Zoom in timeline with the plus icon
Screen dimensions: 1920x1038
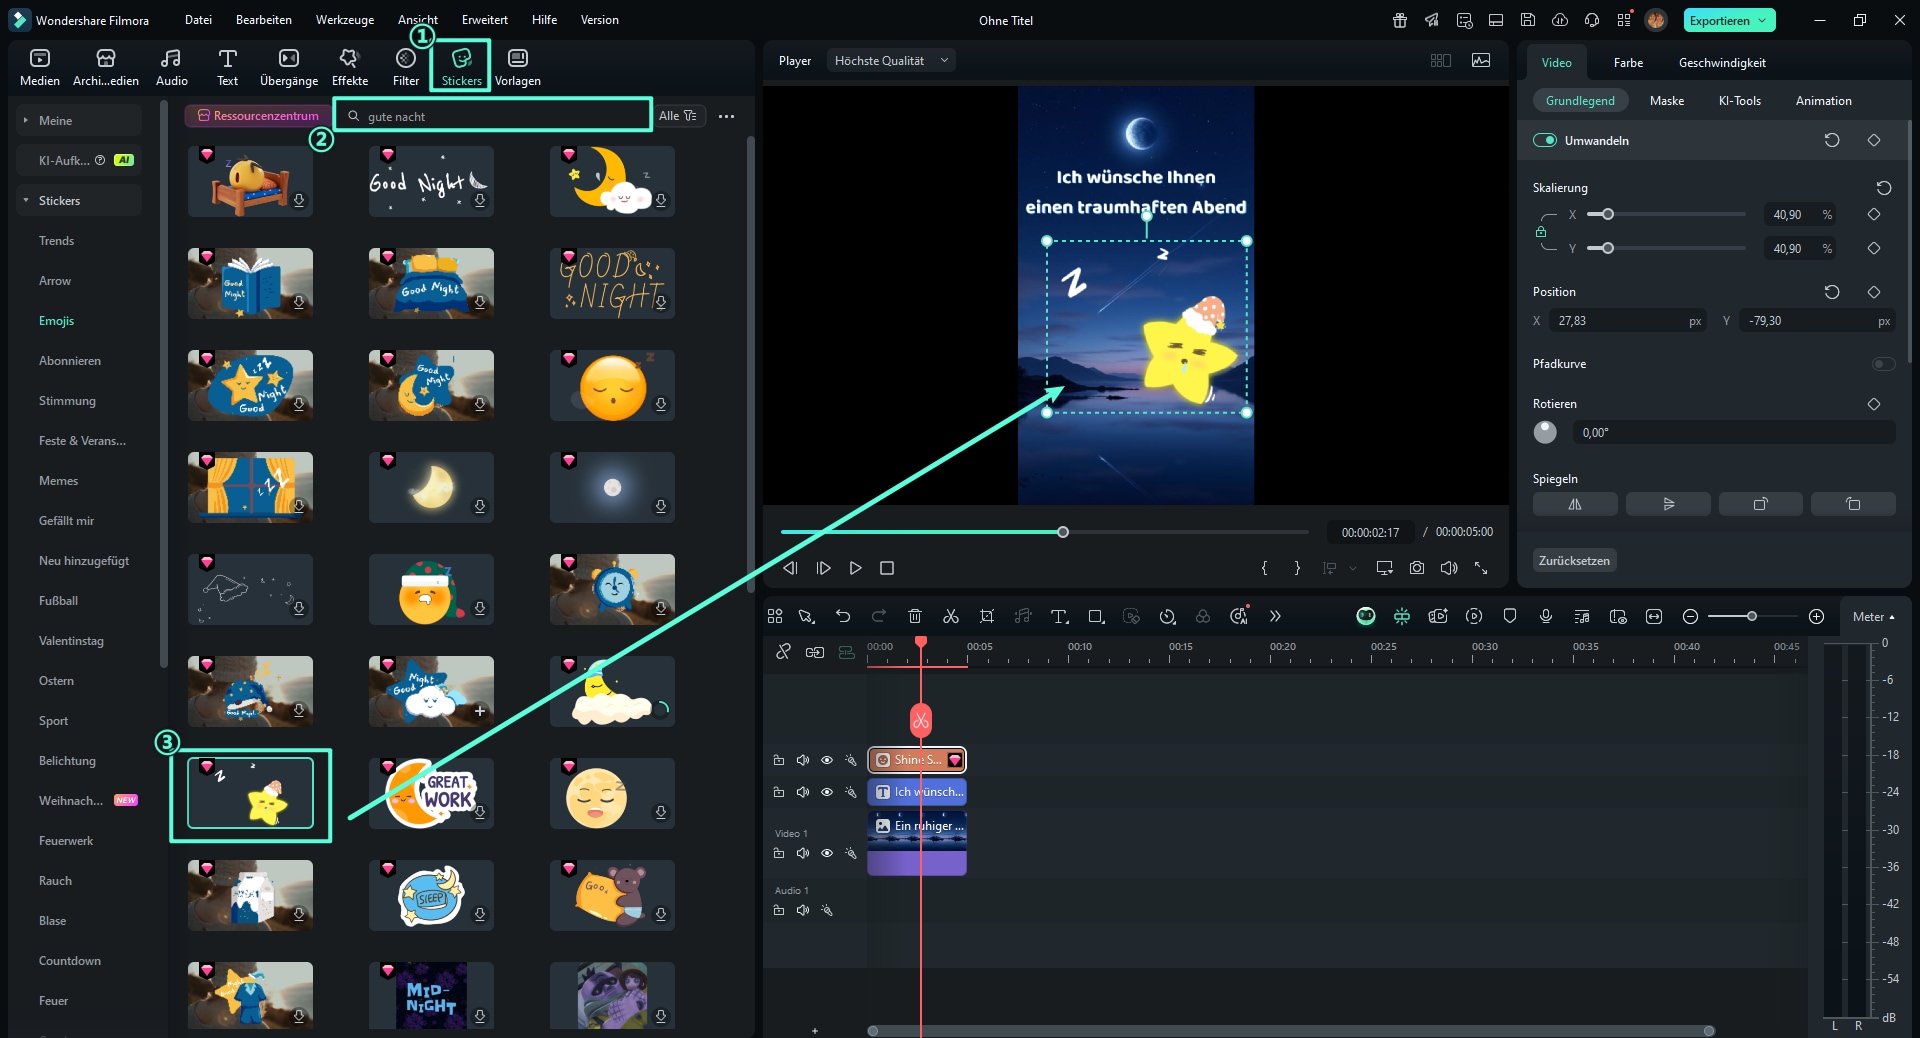[x=1817, y=616]
